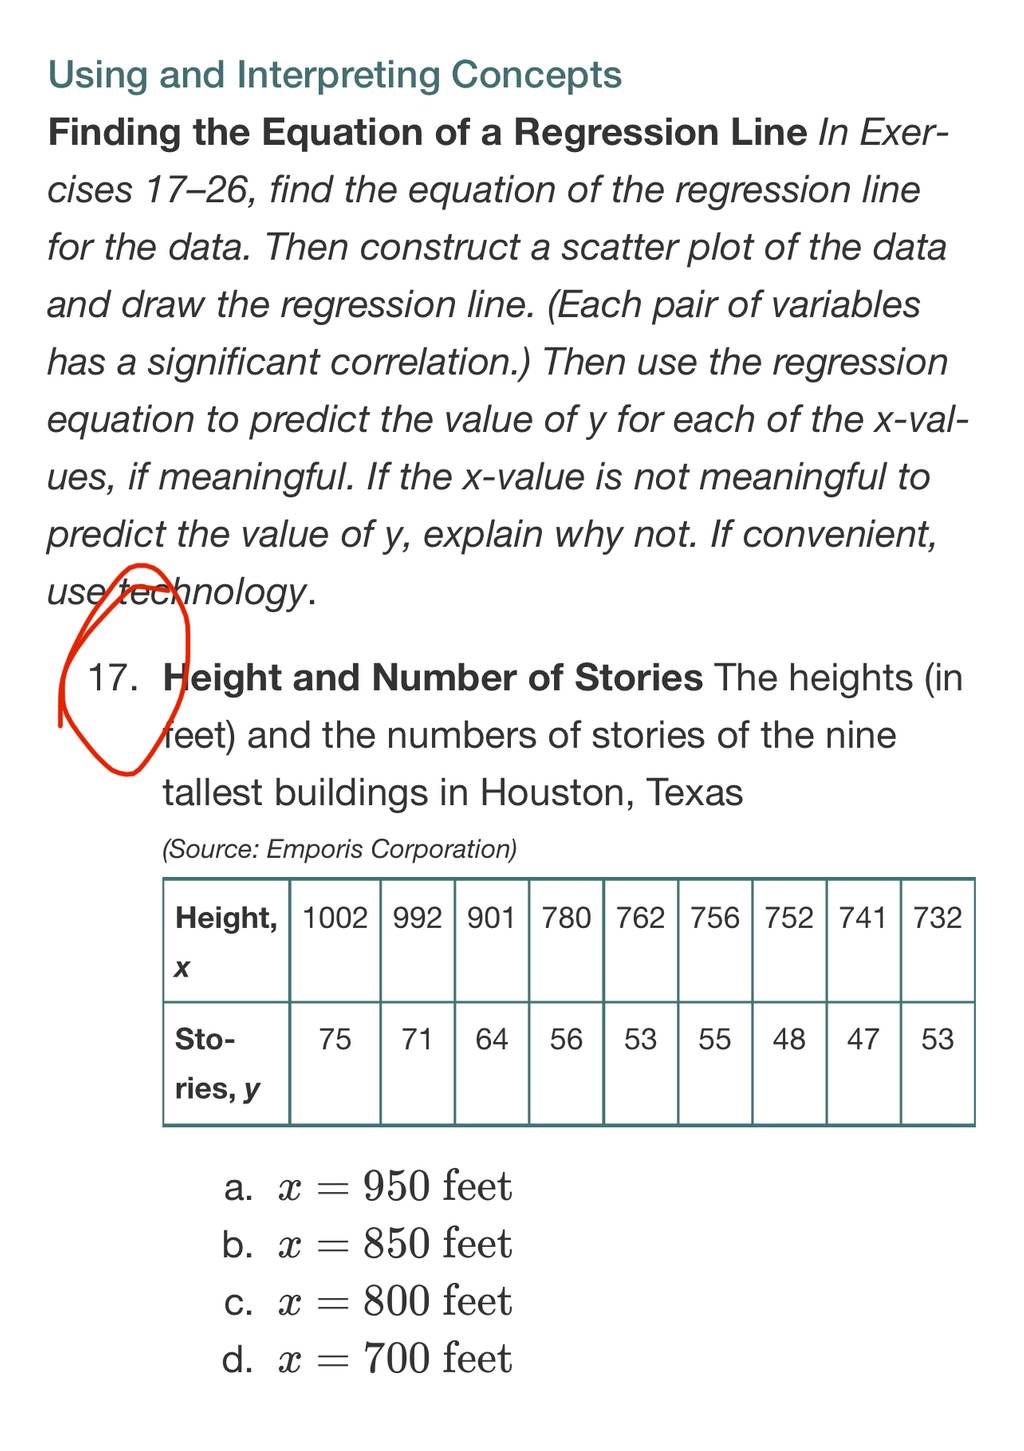This screenshot has width=1024, height=1451.
Task: Click the 'Height and Number of Stories' title
Action: point(433,678)
